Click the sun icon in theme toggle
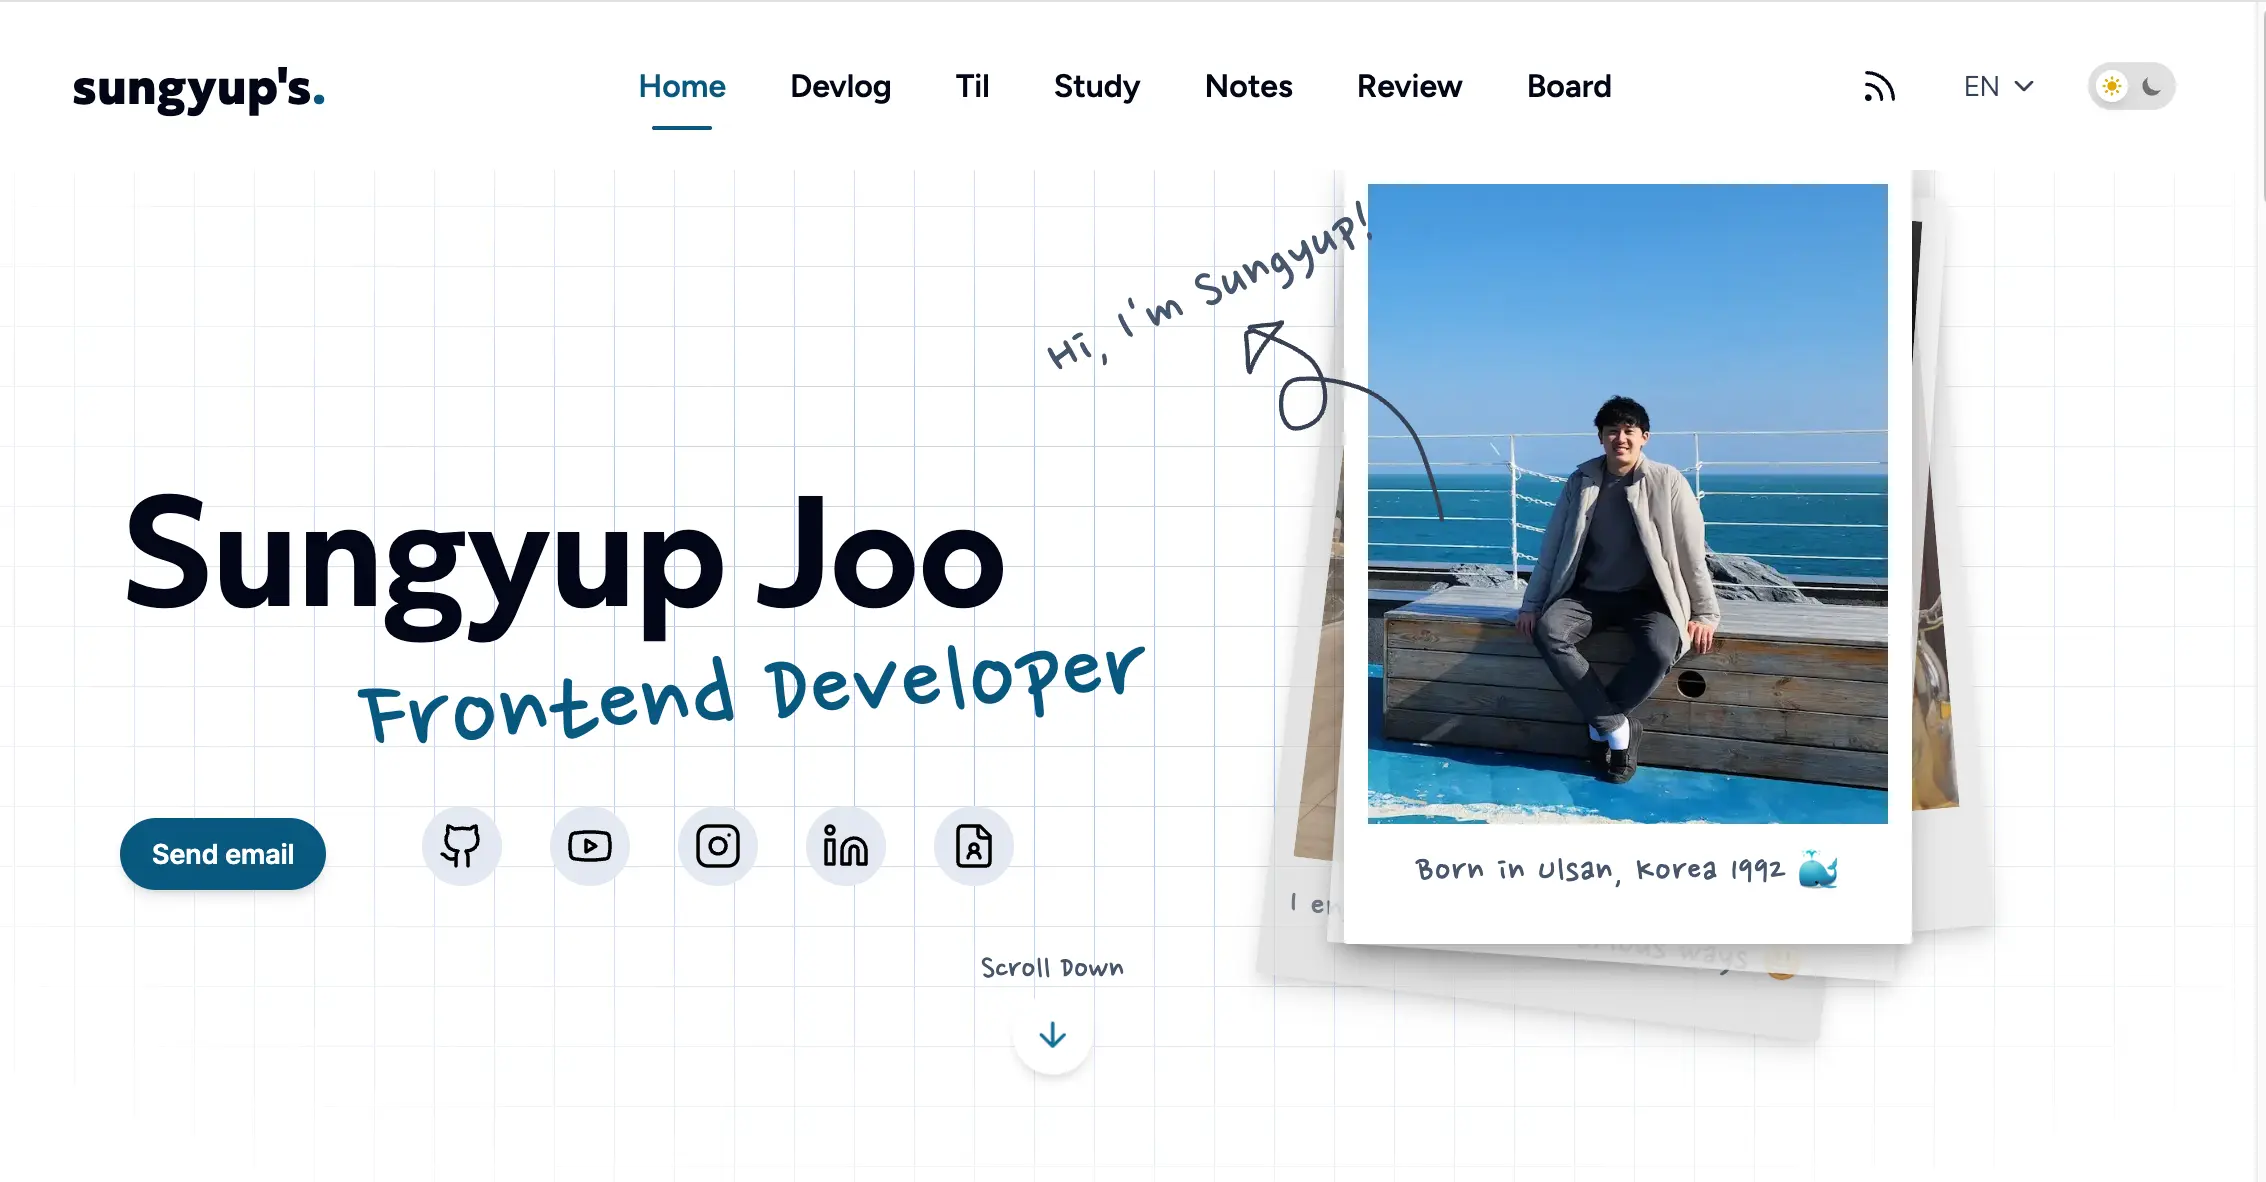2266x1182 pixels. click(2111, 87)
